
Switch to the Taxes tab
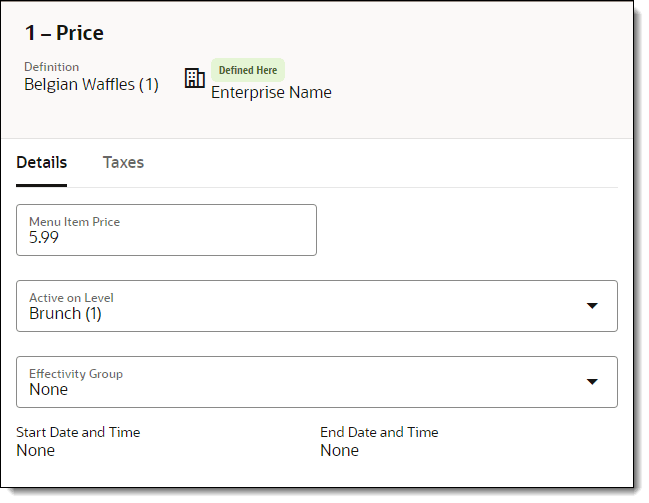click(x=123, y=163)
